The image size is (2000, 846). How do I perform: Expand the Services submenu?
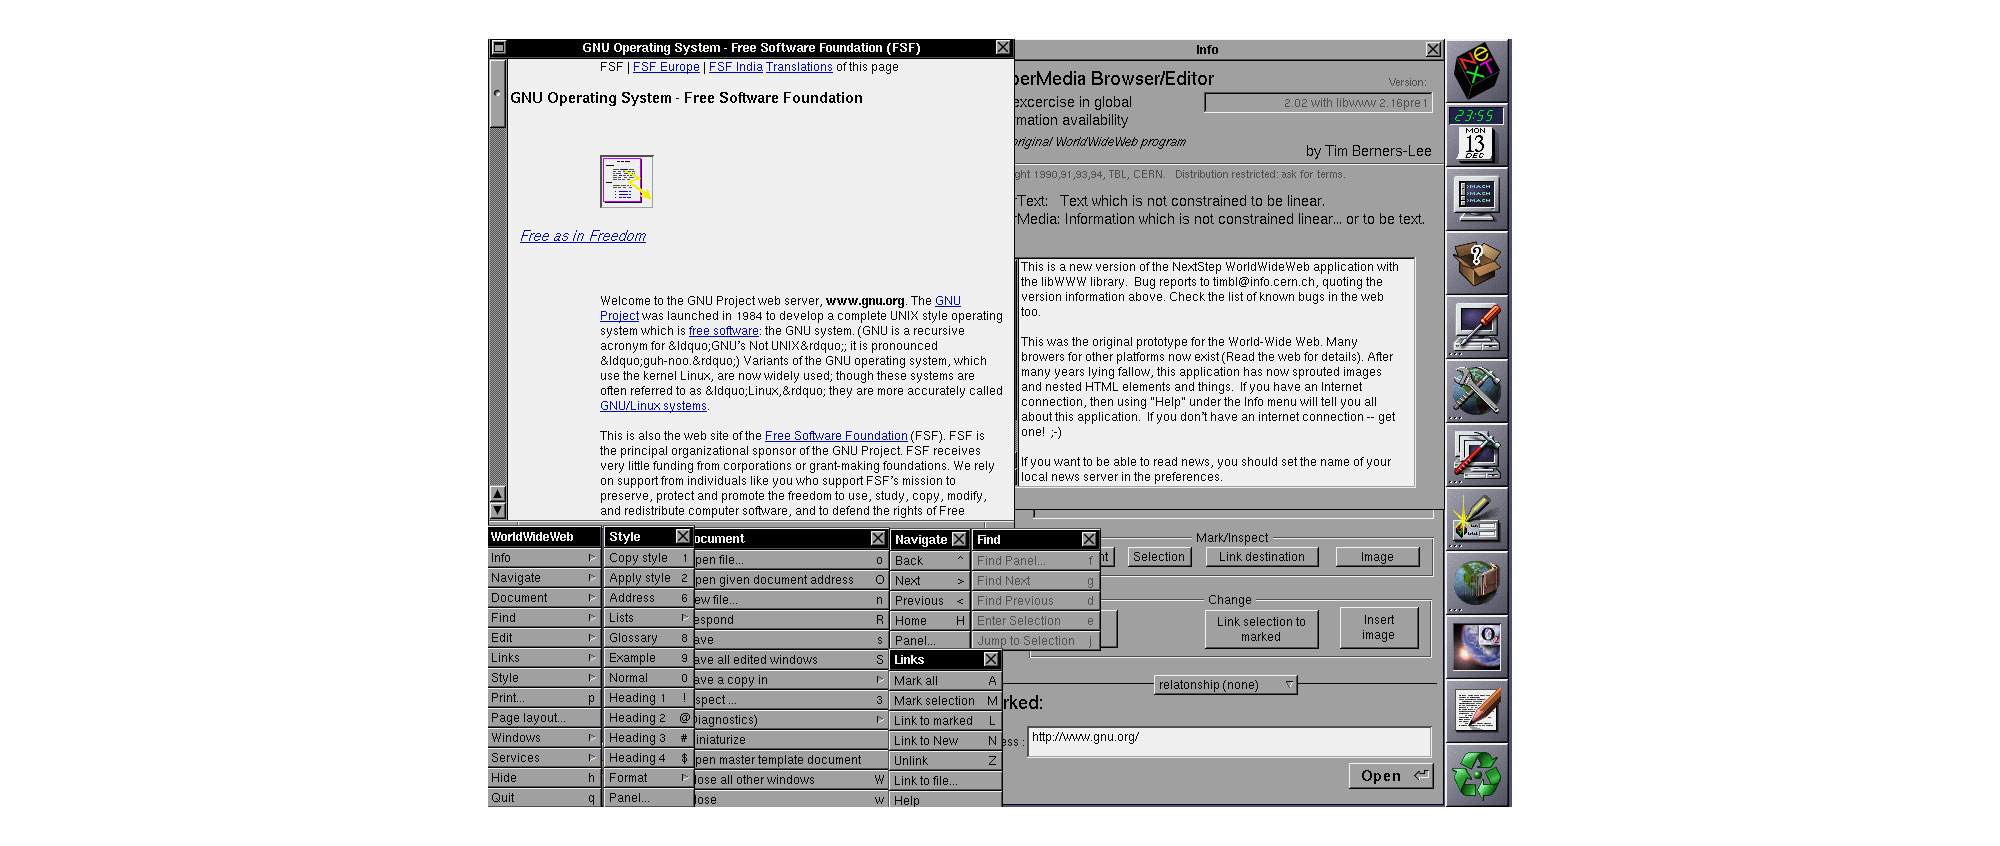544,758
